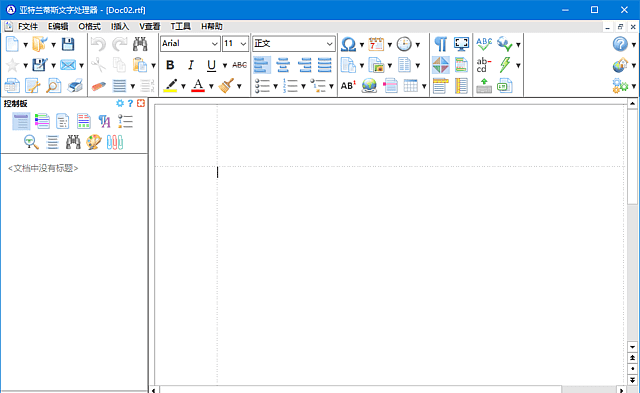Open the find binoculars icon in the toolbar
This screenshot has width=640, height=393.
[x=140, y=44]
